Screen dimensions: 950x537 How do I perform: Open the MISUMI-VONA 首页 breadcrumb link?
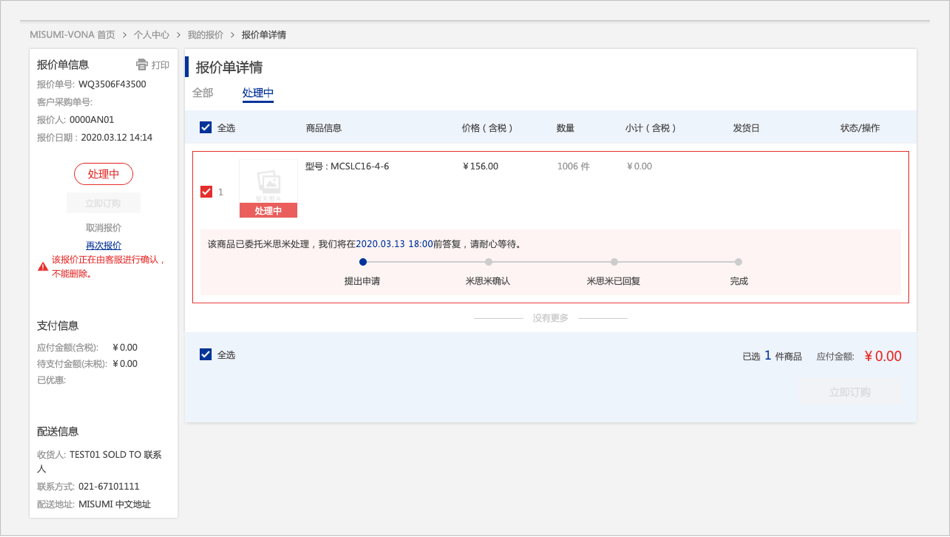pos(72,35)
